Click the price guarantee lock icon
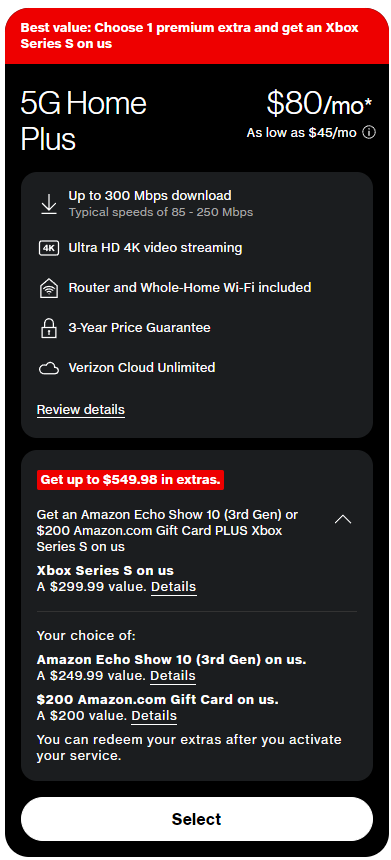 [x=49, y=328]
